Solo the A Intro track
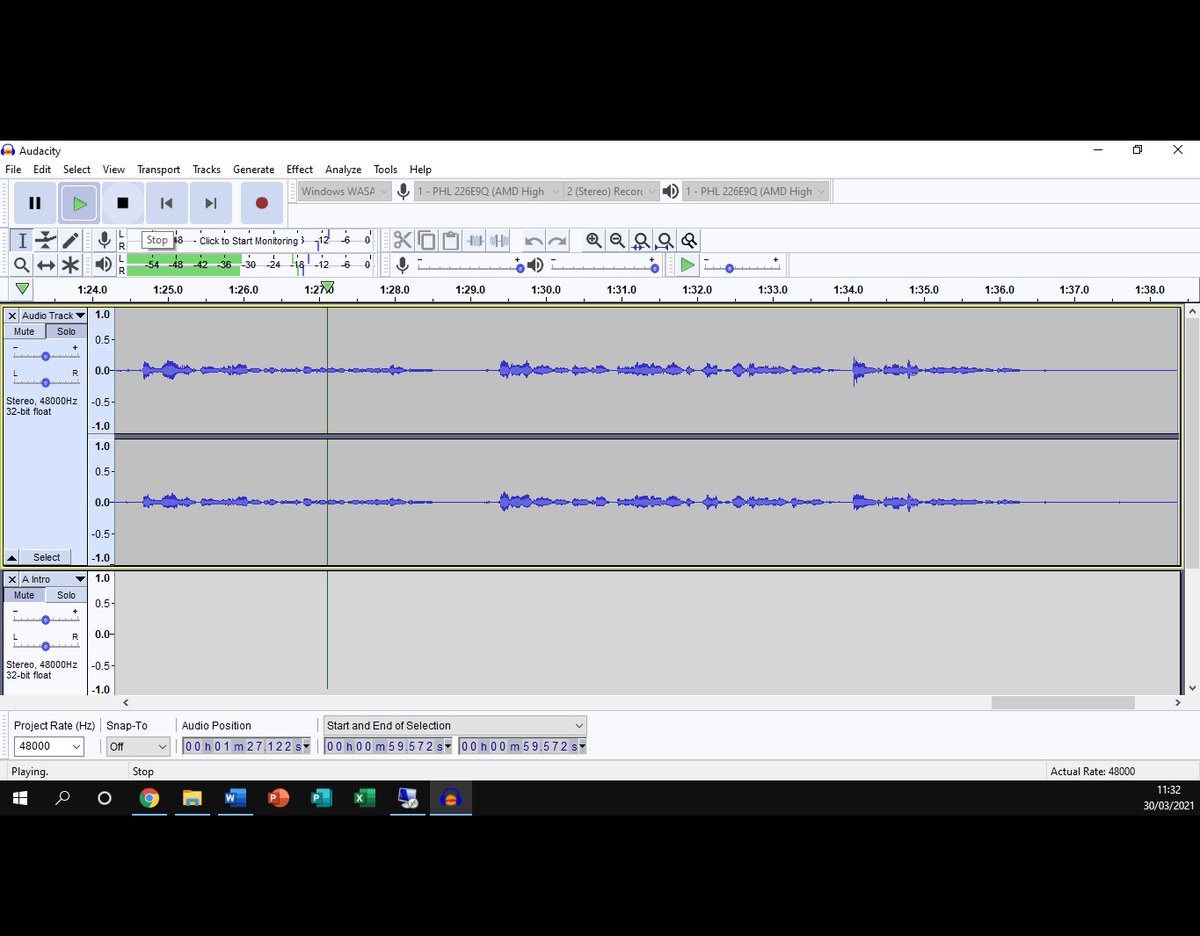1200x936 pixels. pyautogui.click(x=66, y=594)
